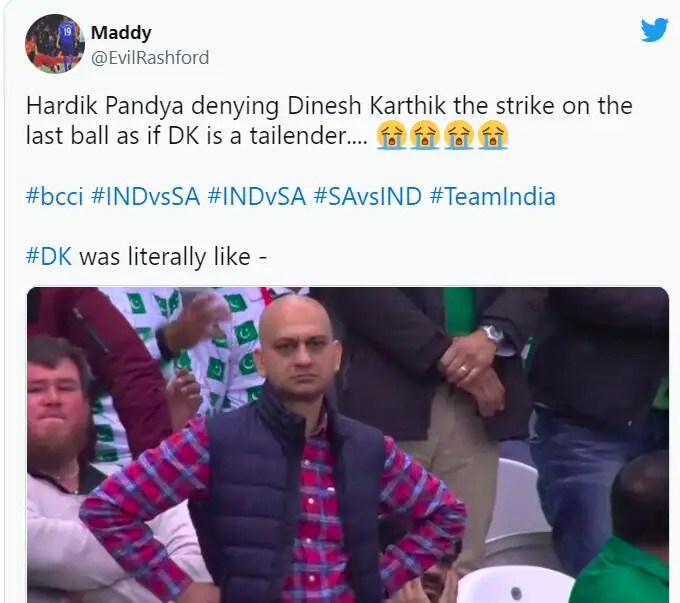The height and width of the screenshot is (603, 680).
Task: Click the last crying emoji
Action: point(493,135)
